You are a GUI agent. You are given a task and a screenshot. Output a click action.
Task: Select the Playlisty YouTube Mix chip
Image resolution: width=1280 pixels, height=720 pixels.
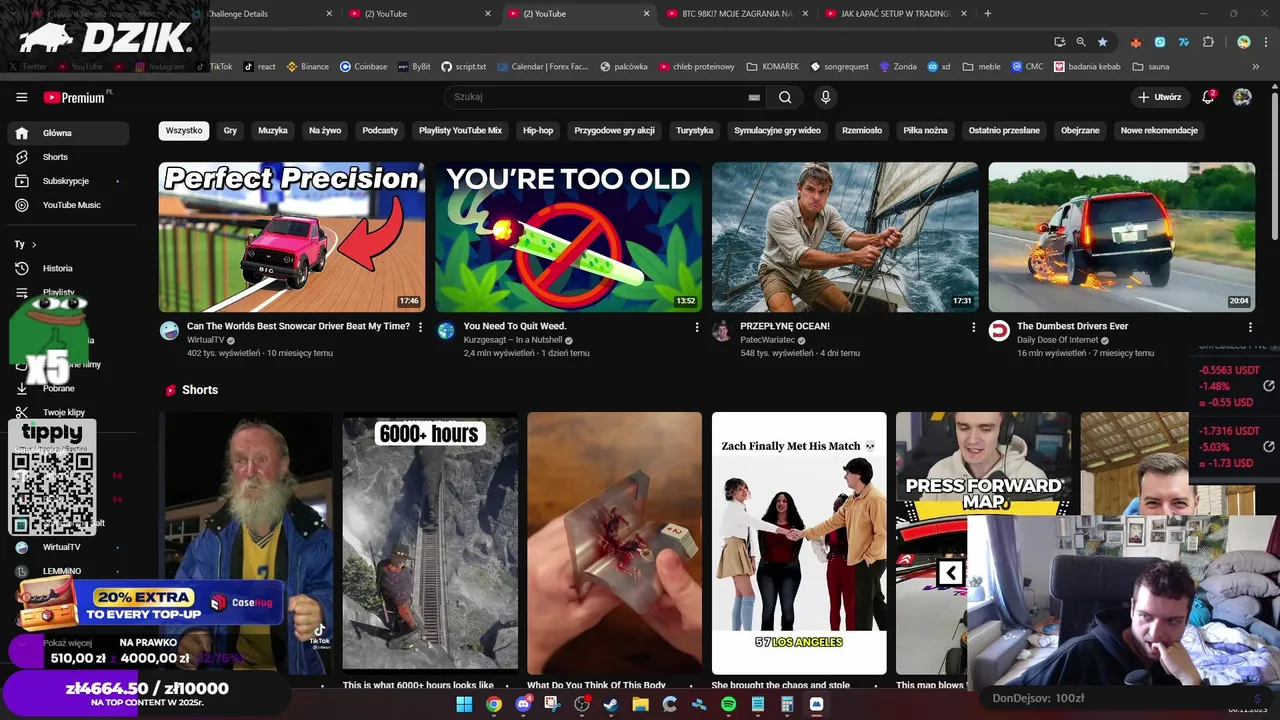click(x=460, y=130)
